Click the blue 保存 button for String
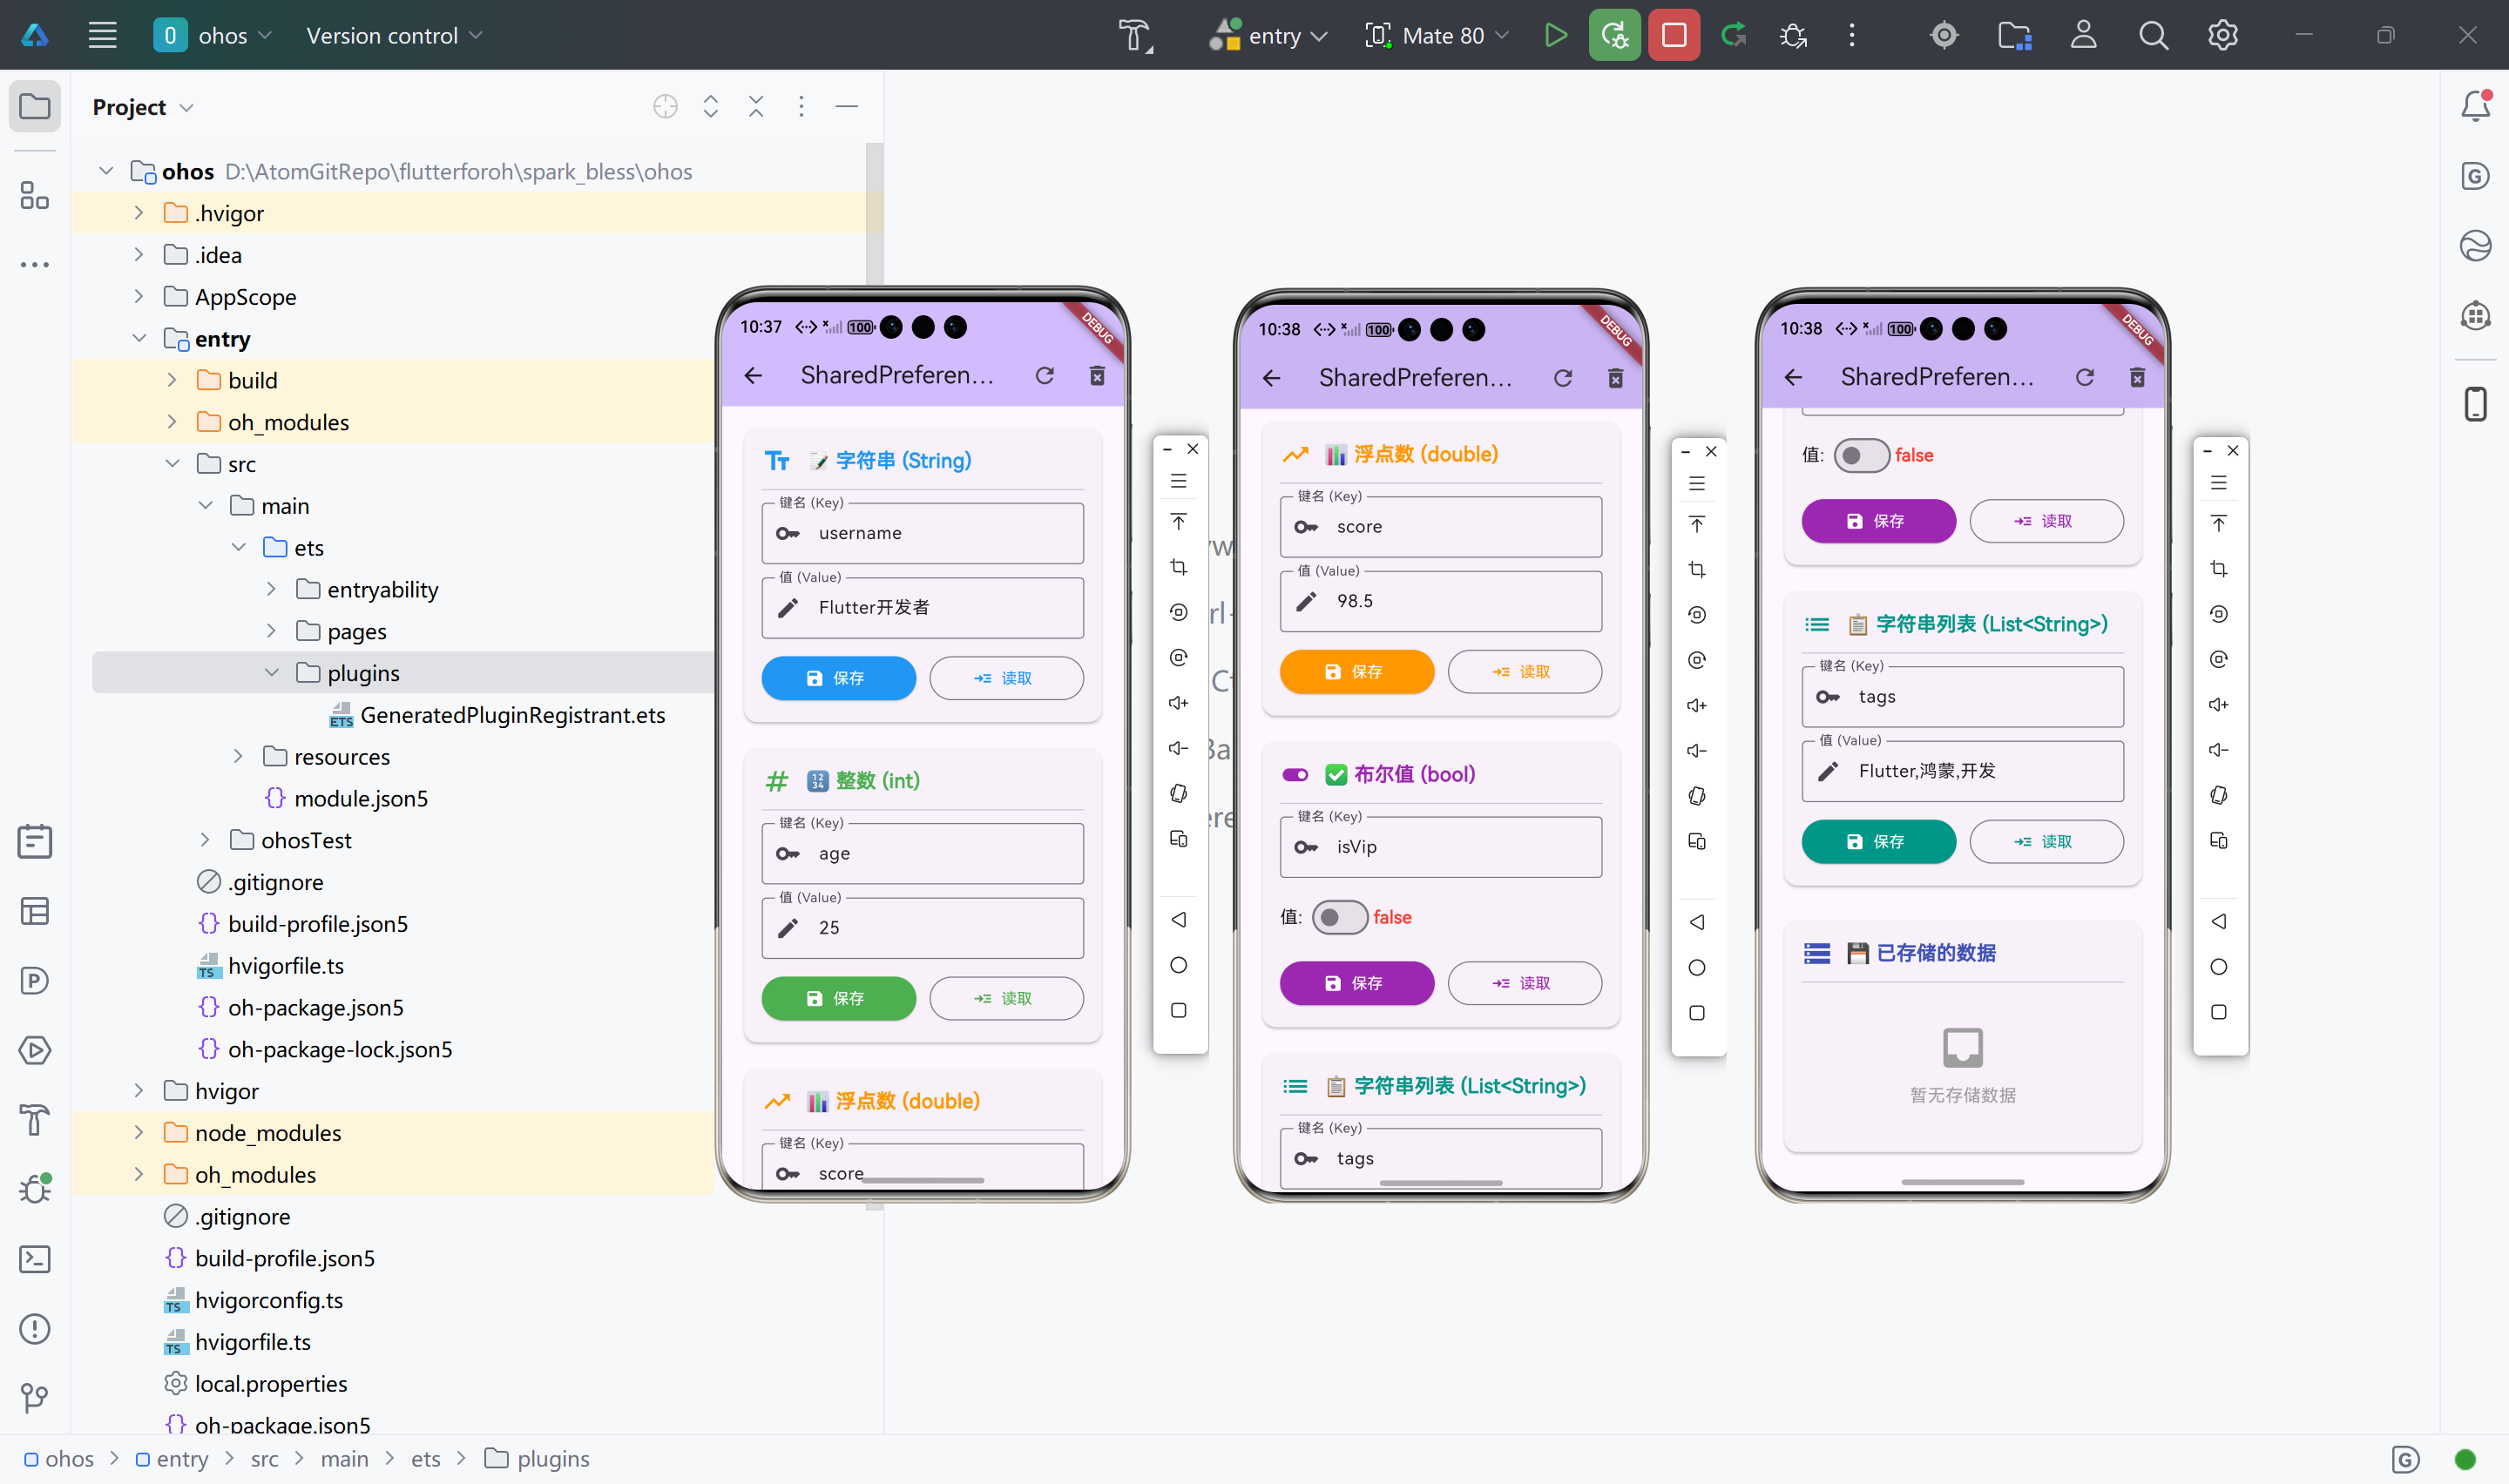The height and width of the screenshot is (1484, 2509). 838,678
